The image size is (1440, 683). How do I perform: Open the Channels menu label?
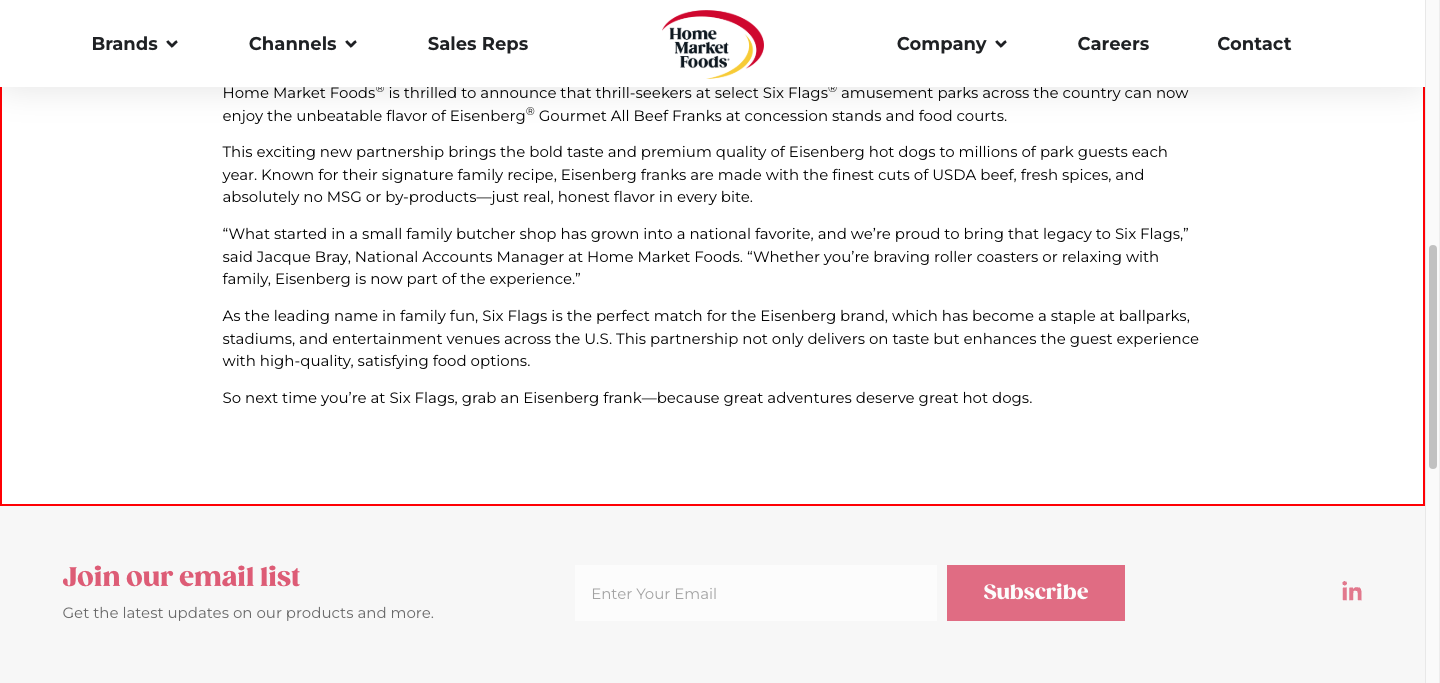[x=292, y=44]
